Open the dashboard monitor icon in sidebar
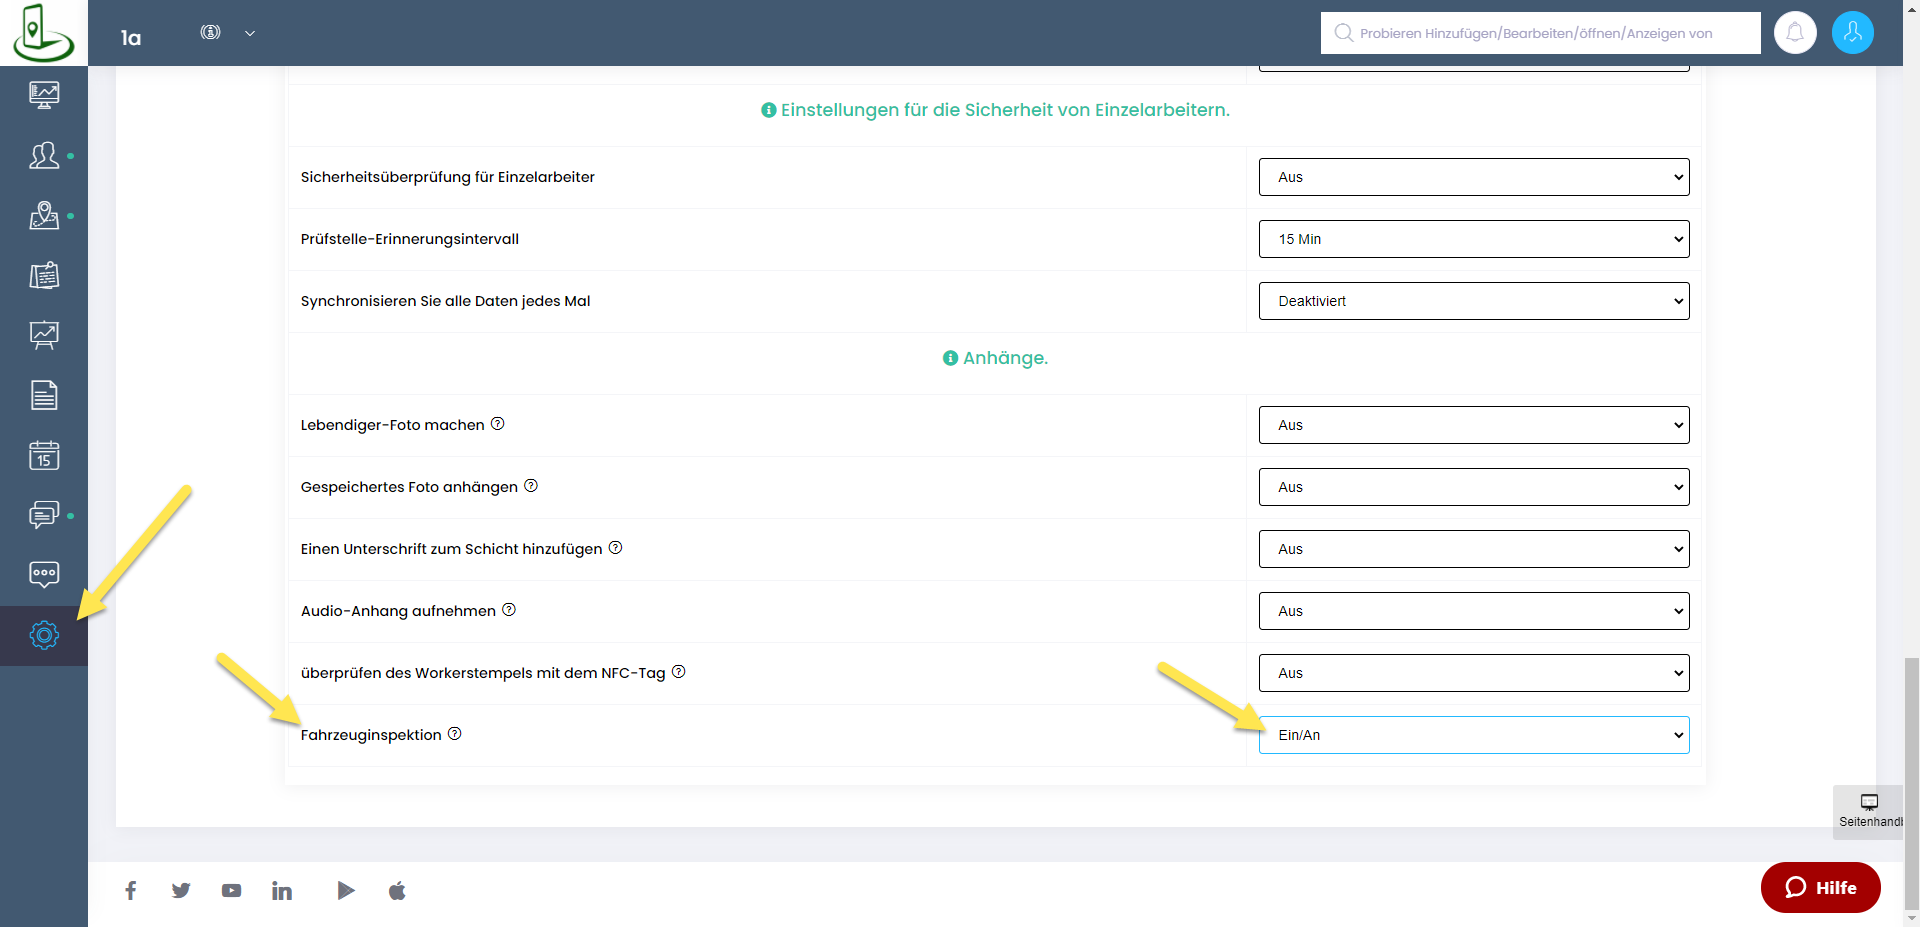Viewport: 1920px width, 927px height. pyautogui.click(x=44, y=95)
